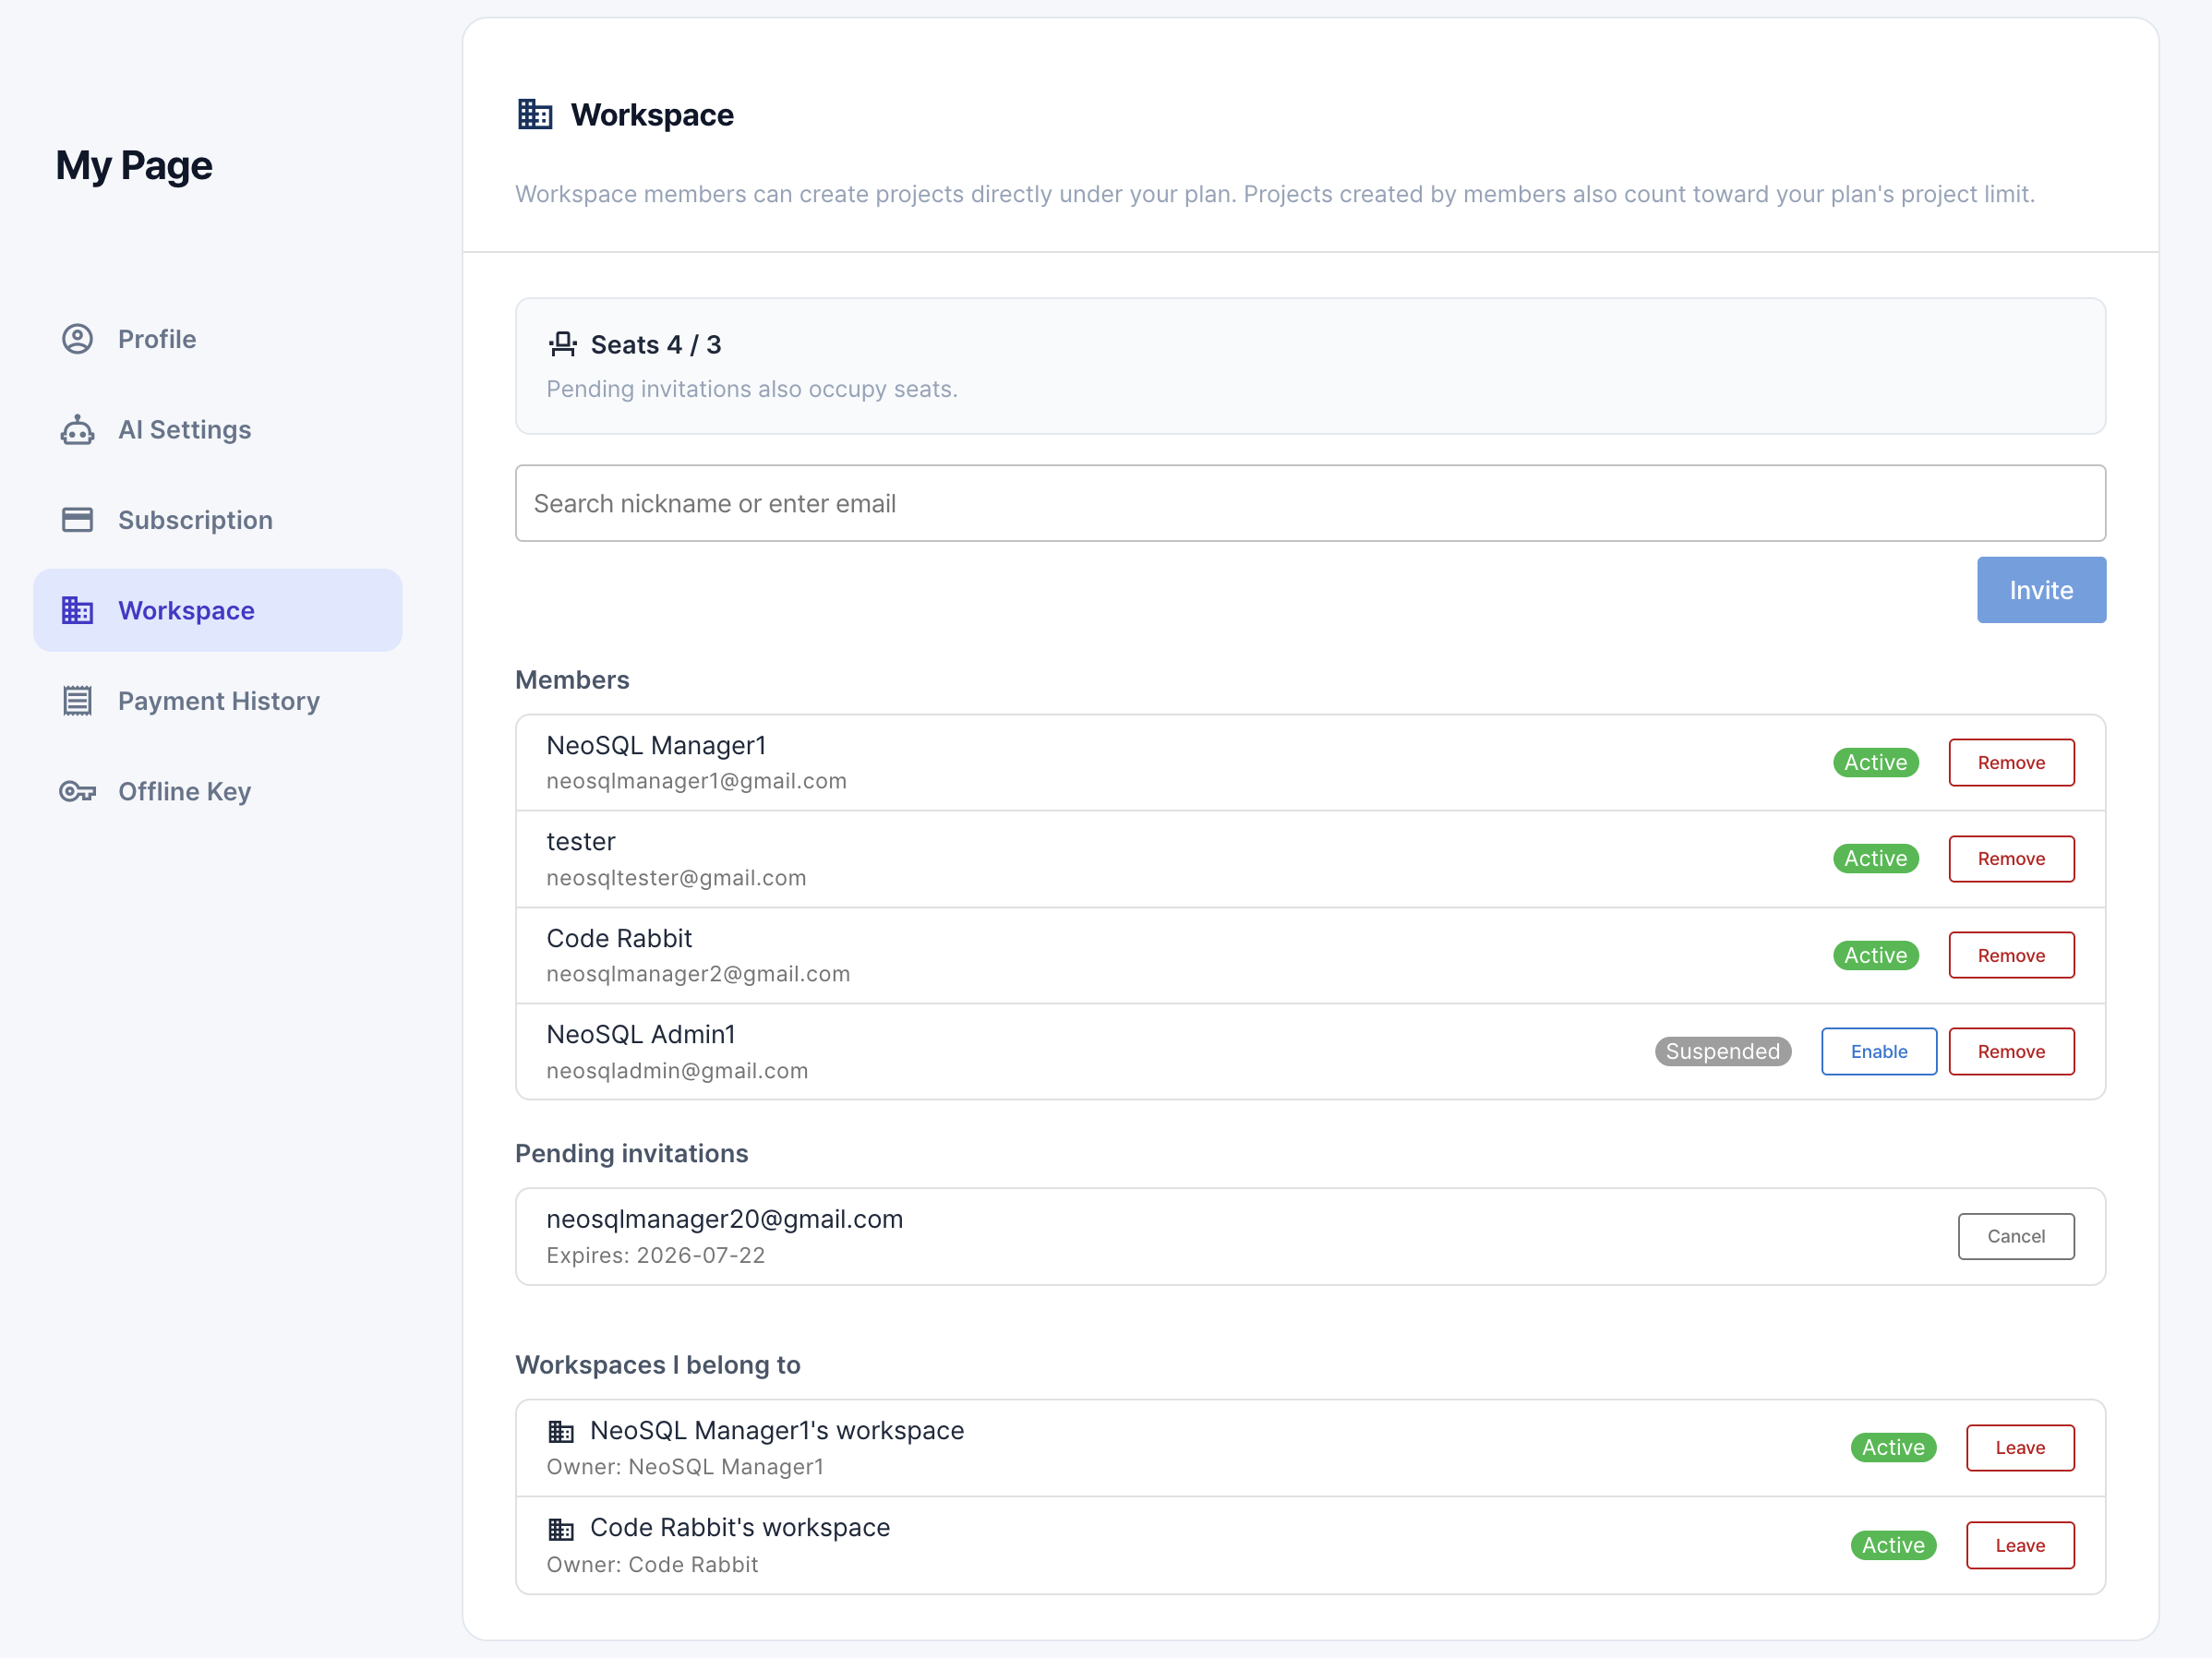Click the name NeoSQL Admin1
Screen dimensions: 2212x1658
click(641, 1035)
